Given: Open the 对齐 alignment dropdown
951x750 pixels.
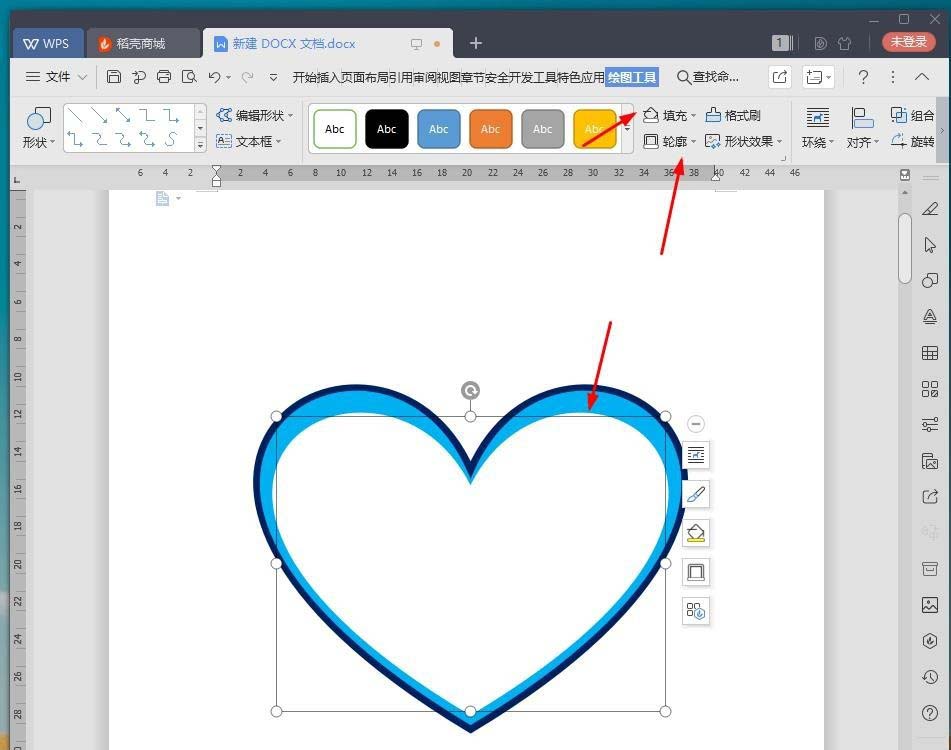Looking at the screenshot, I should (861, 141).
